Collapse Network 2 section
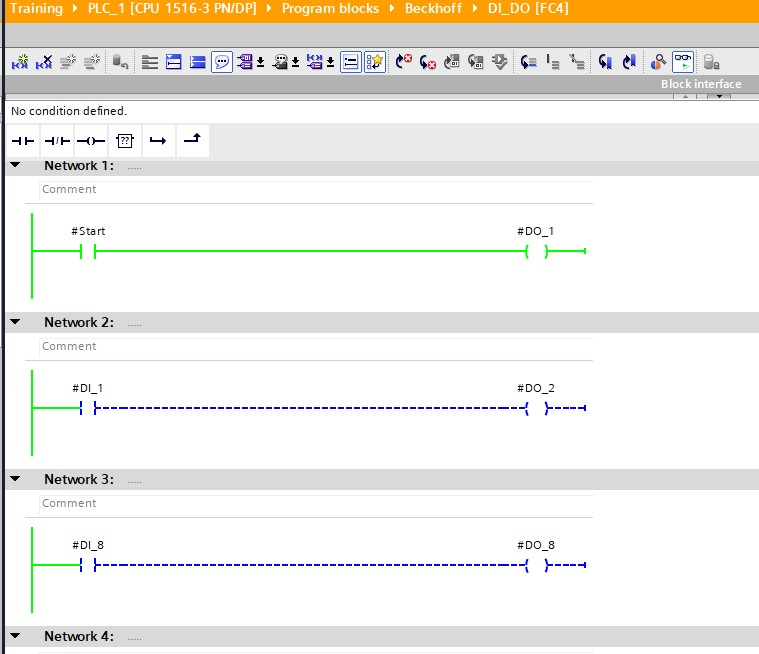Screen dimensions: 759x654 pyautogui.click(x=16, y=322)
